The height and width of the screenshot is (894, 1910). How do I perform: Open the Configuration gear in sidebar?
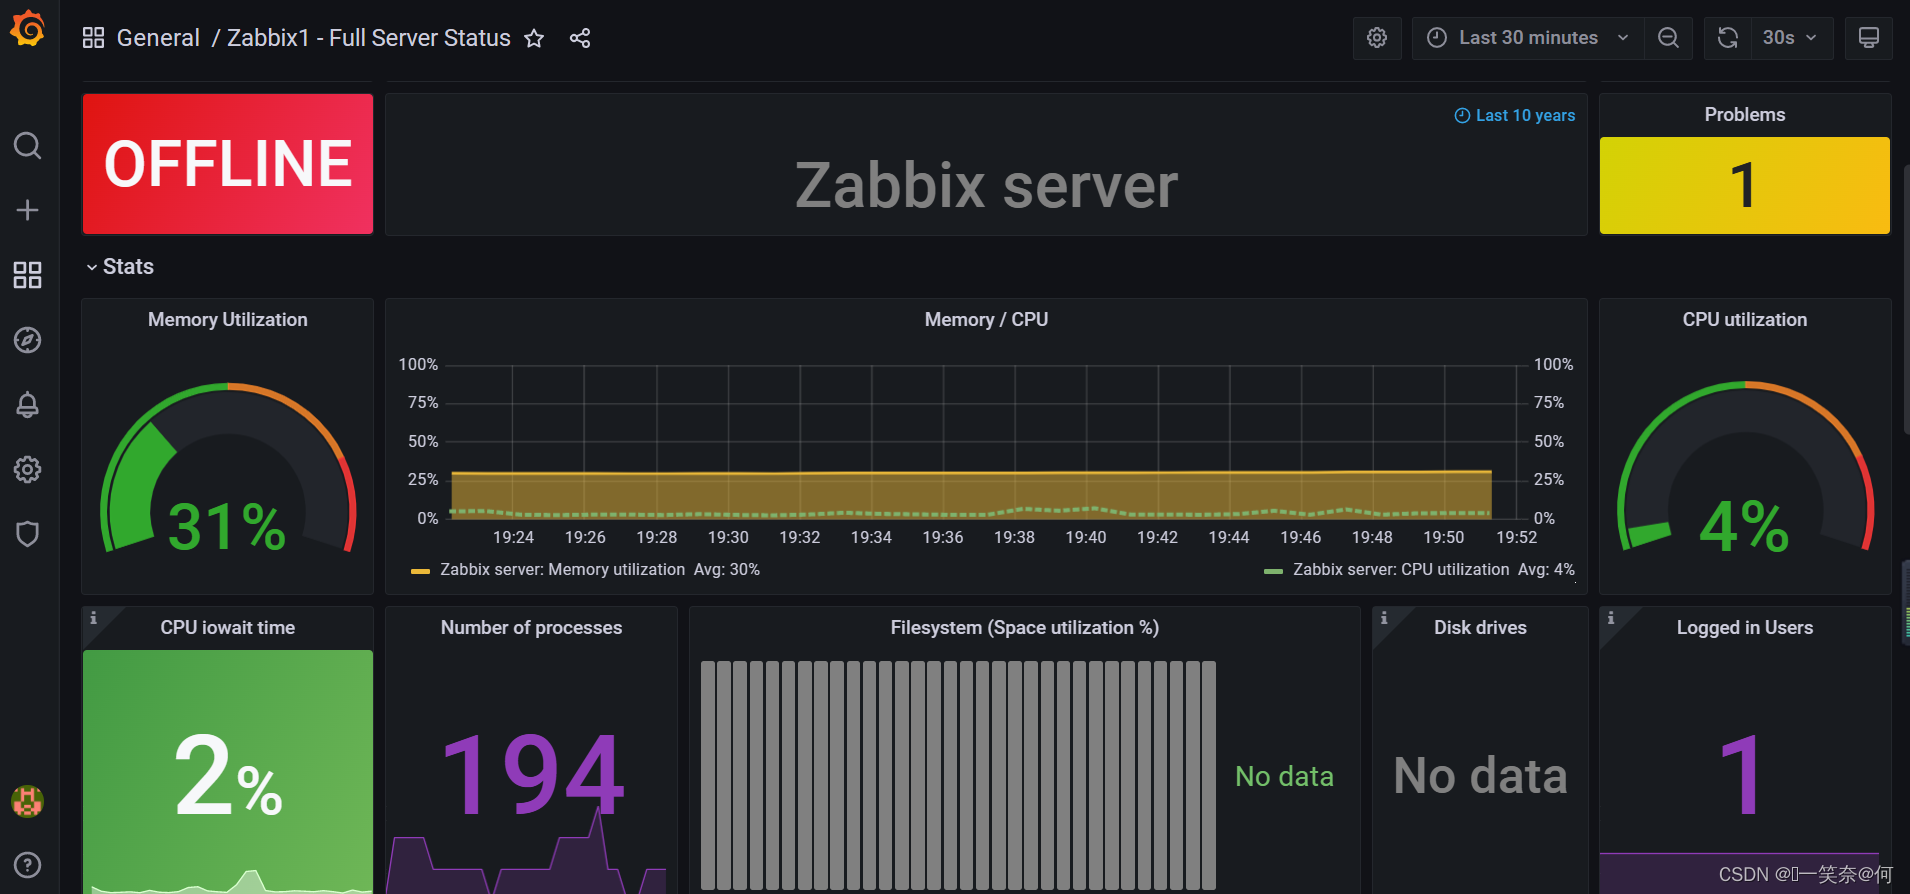[27, 470]
